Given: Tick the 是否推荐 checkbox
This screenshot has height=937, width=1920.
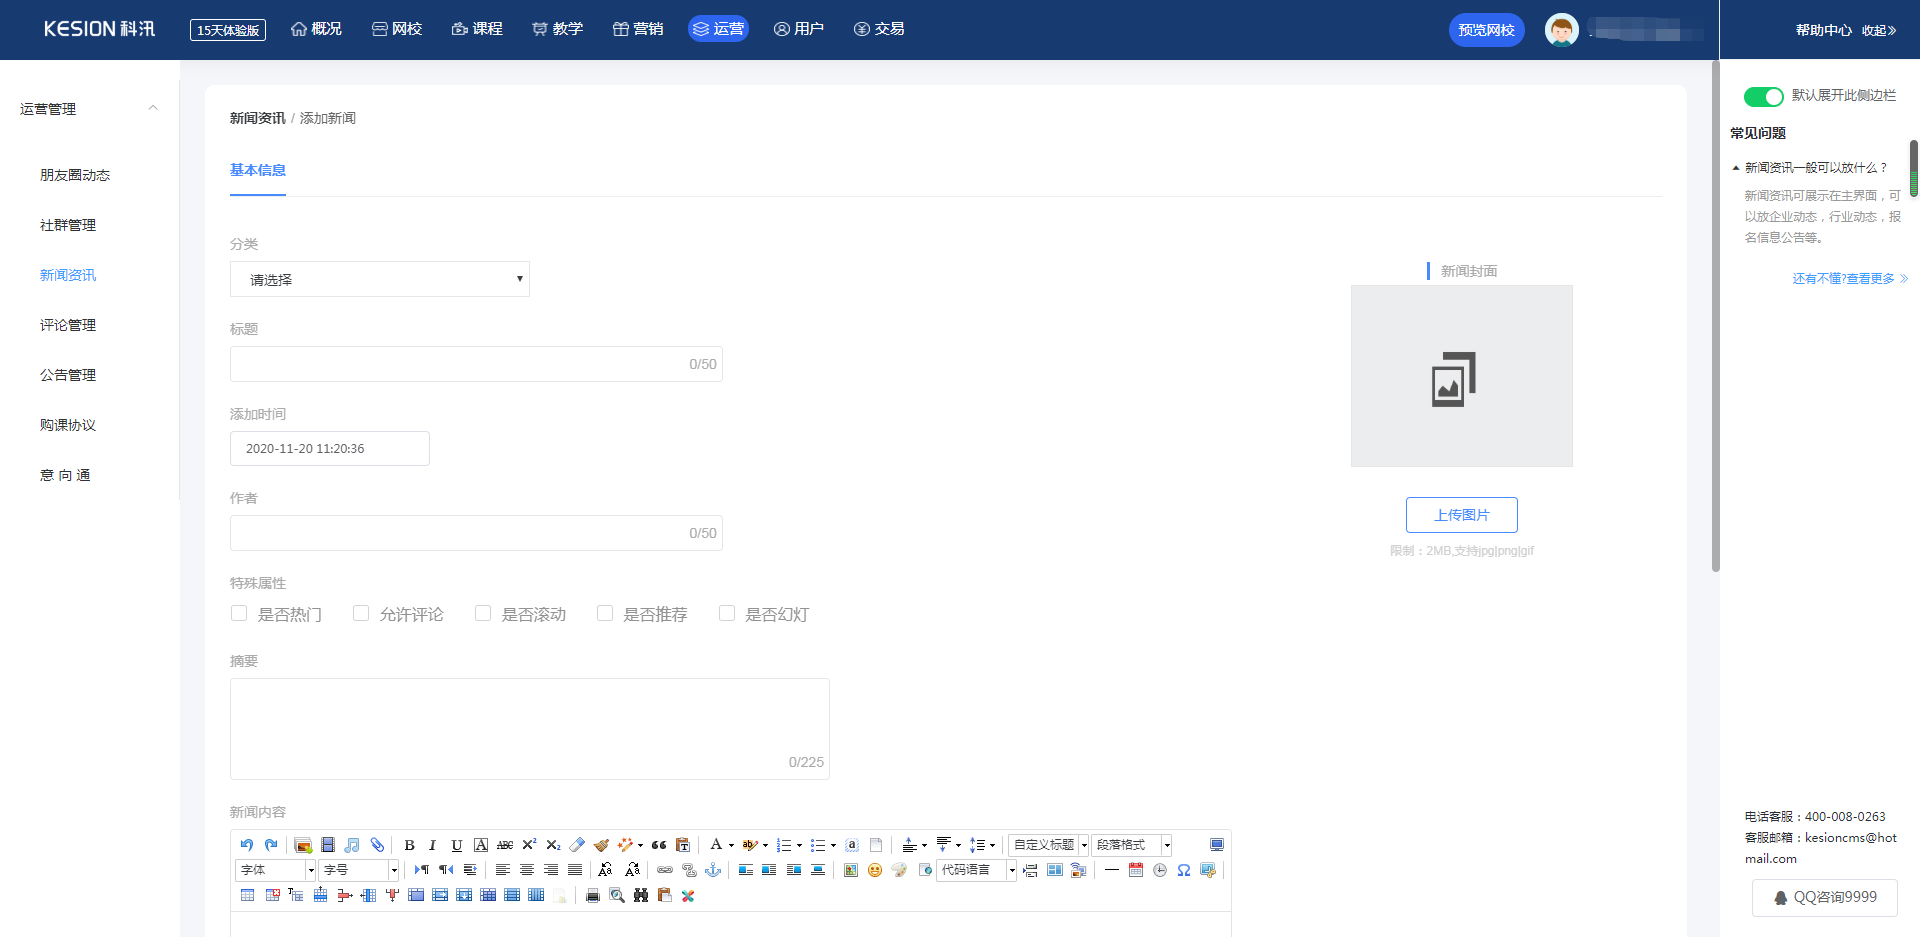Looking at the screenshot, I should point(605,613).
